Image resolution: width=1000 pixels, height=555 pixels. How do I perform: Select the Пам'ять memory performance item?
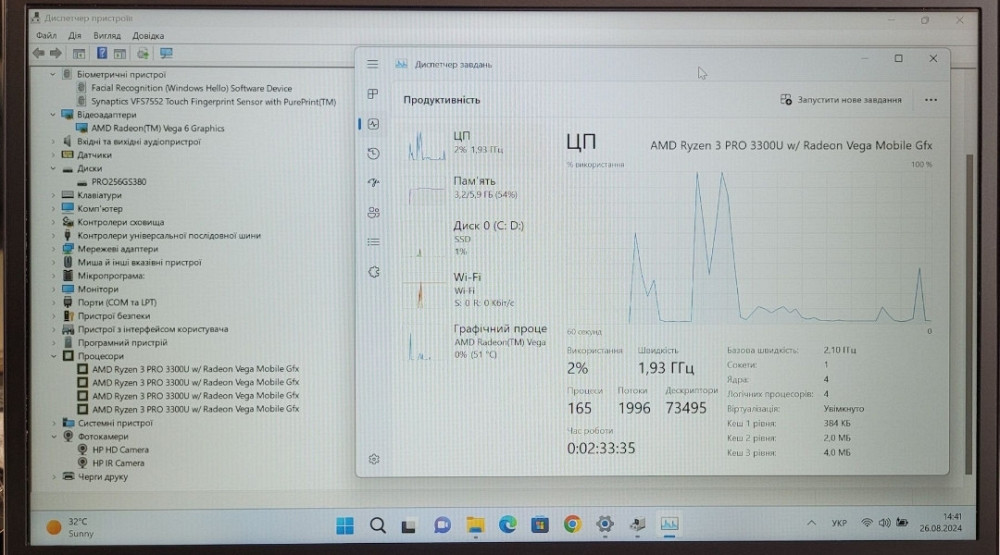tap(475, 188)
